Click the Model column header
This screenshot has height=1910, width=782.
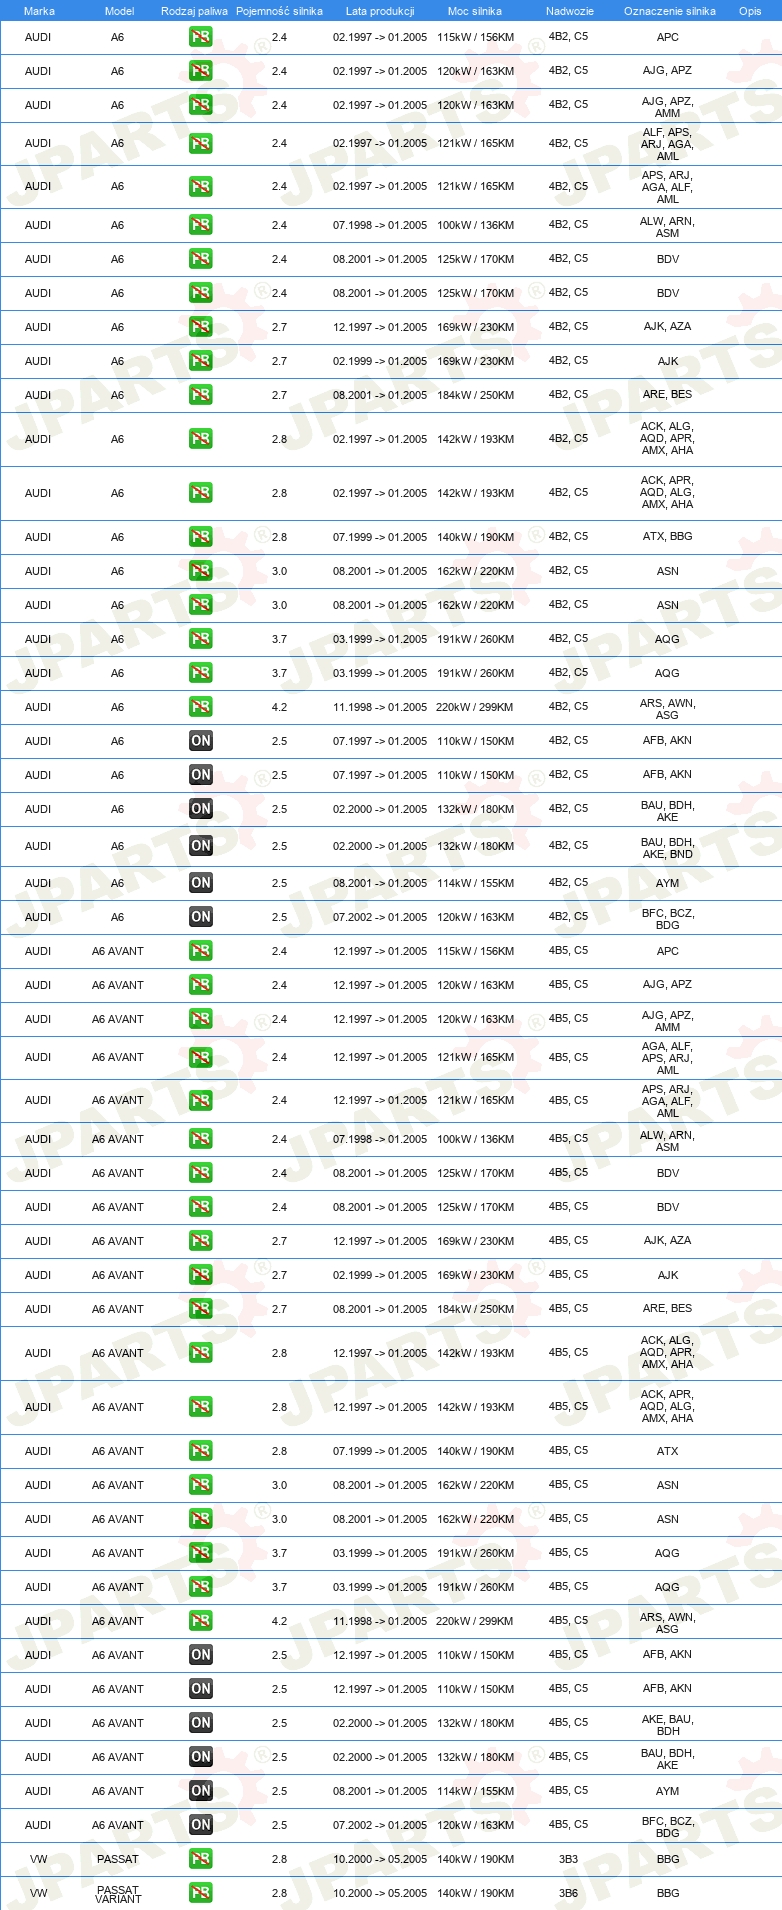(119, 11)
